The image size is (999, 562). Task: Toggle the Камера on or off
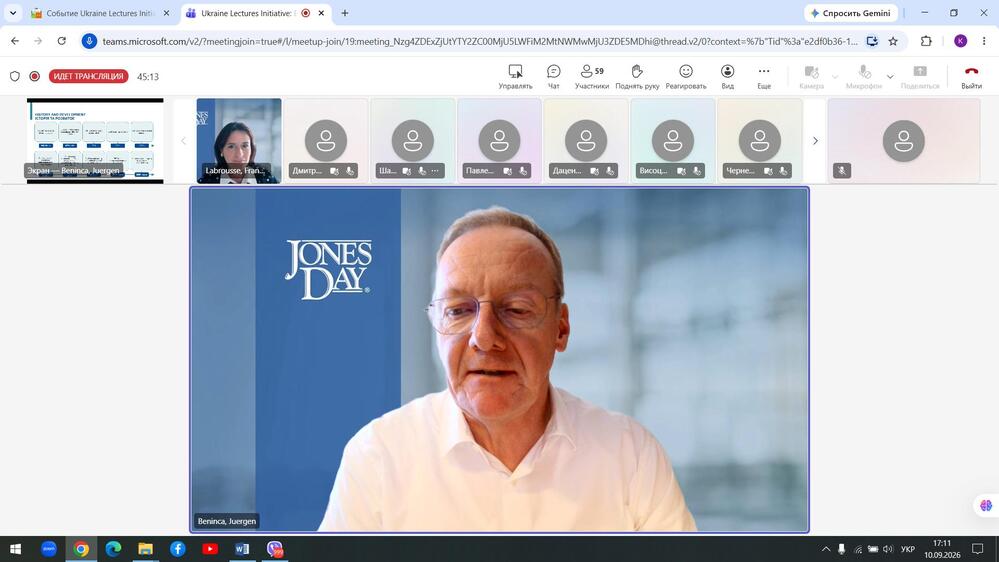(x=811, y=76)
